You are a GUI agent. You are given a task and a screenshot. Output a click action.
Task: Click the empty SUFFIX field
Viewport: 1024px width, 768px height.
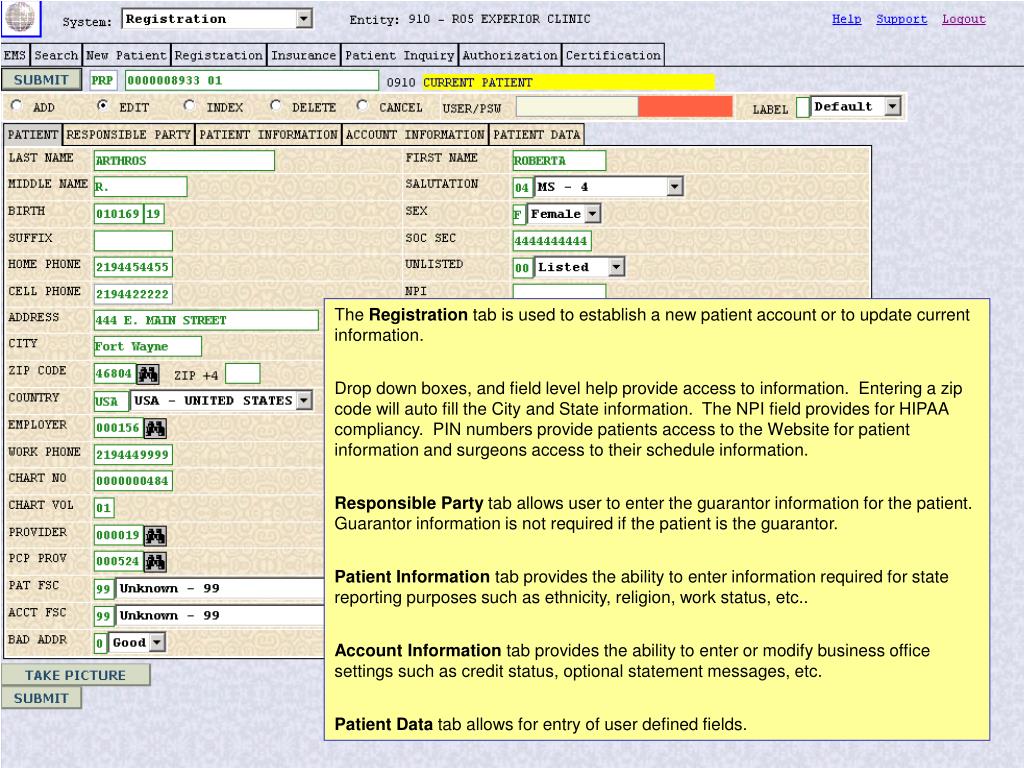(133, 240)
